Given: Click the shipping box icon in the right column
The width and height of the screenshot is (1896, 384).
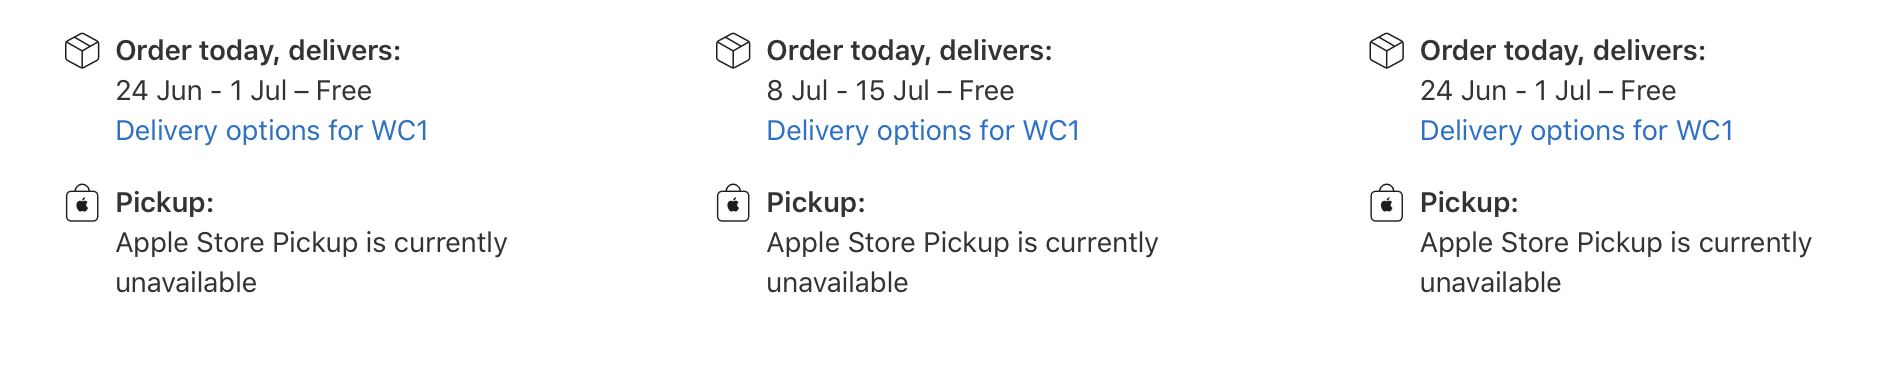Looking at the screenshot, I should pos(1386,50).
